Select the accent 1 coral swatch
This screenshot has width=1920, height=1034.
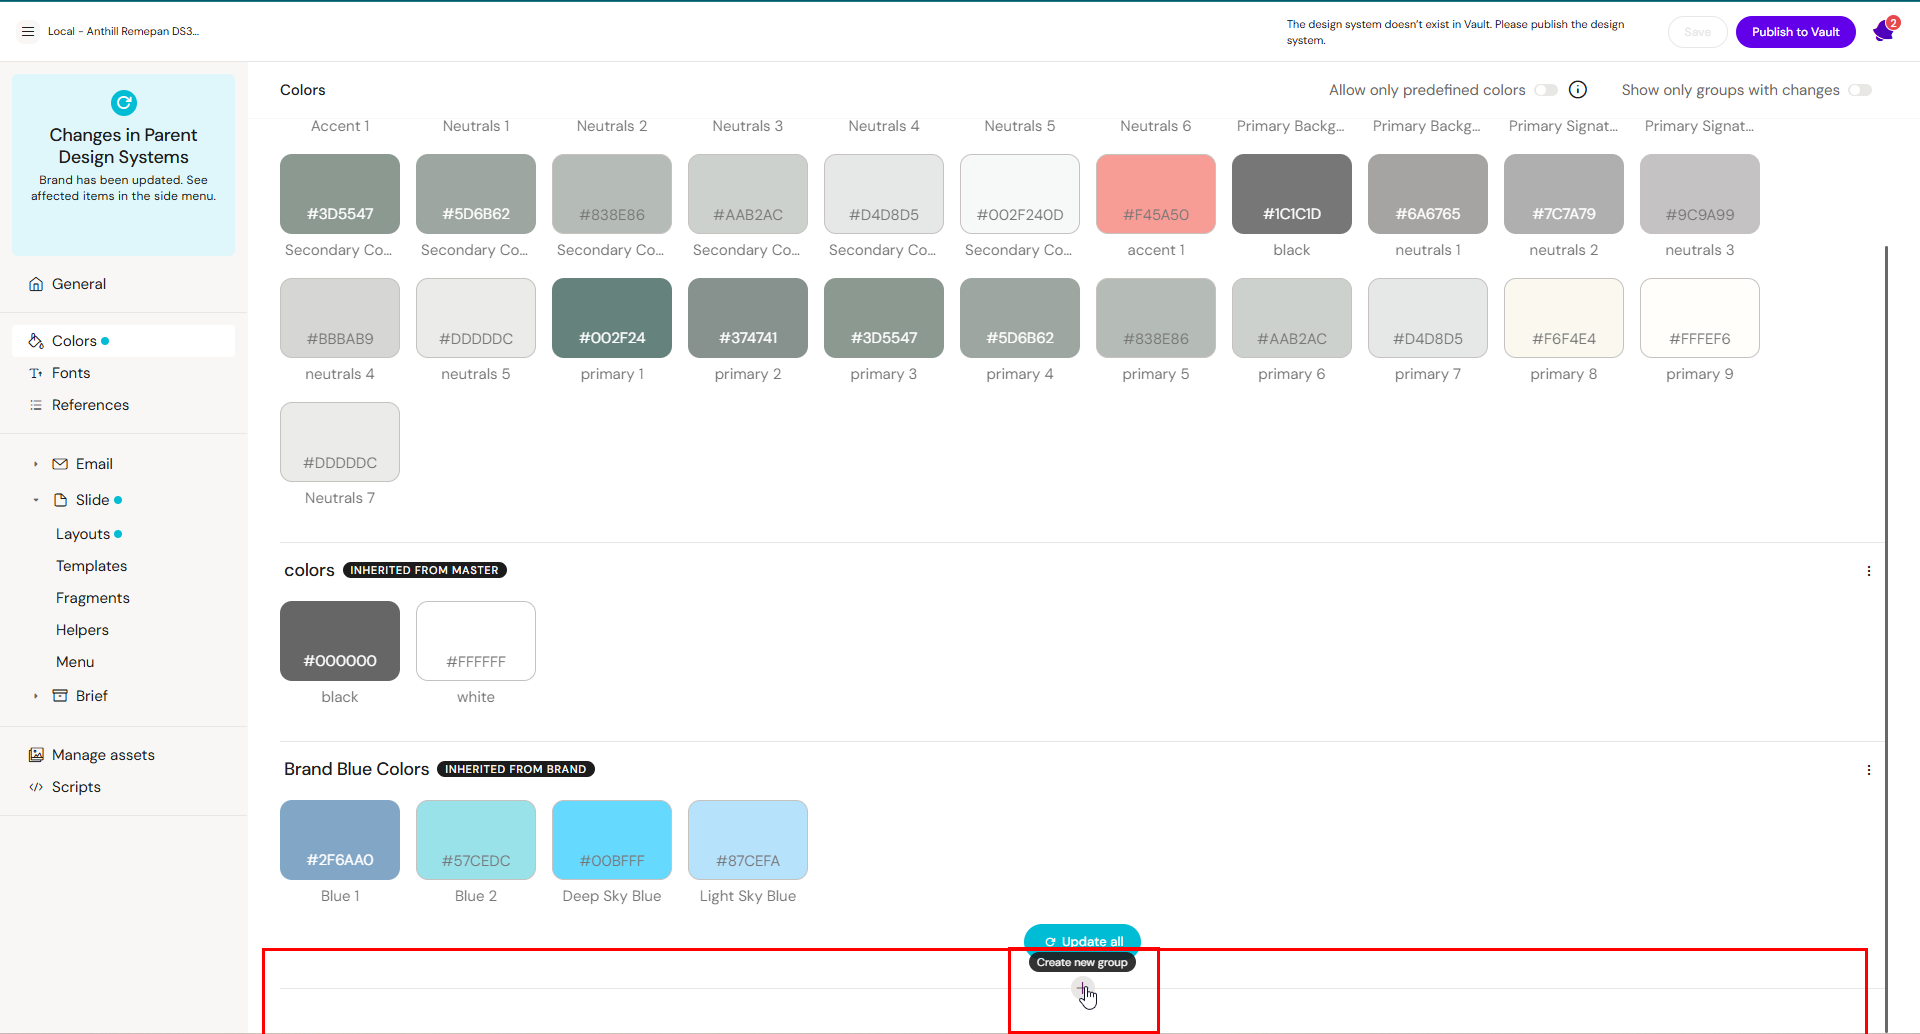[x=1156, y=194]
